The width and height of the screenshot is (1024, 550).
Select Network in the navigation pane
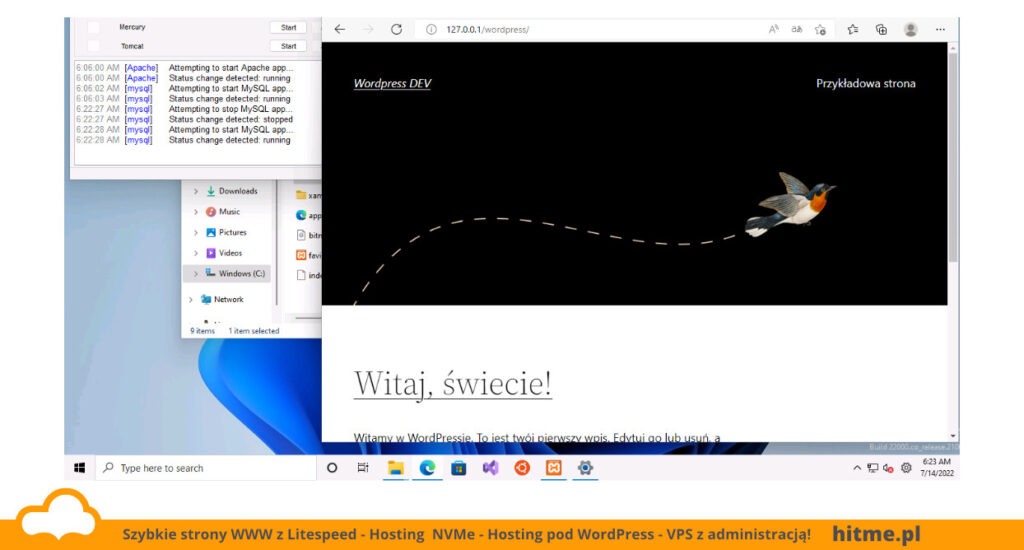(x=228, y=300)
